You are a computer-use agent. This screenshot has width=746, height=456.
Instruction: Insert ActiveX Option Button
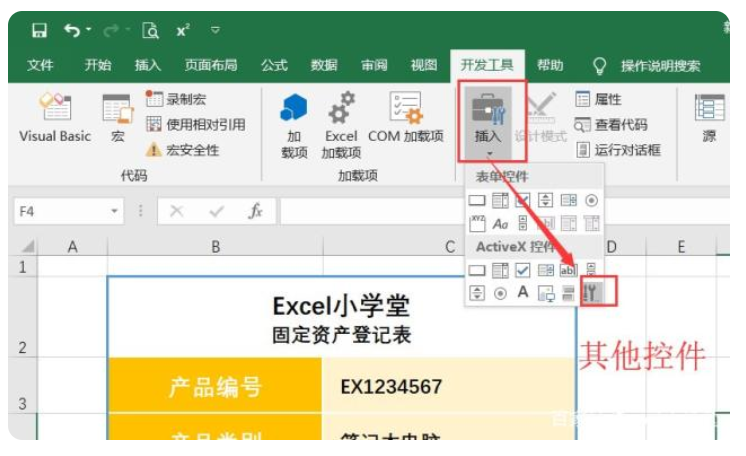500,293
